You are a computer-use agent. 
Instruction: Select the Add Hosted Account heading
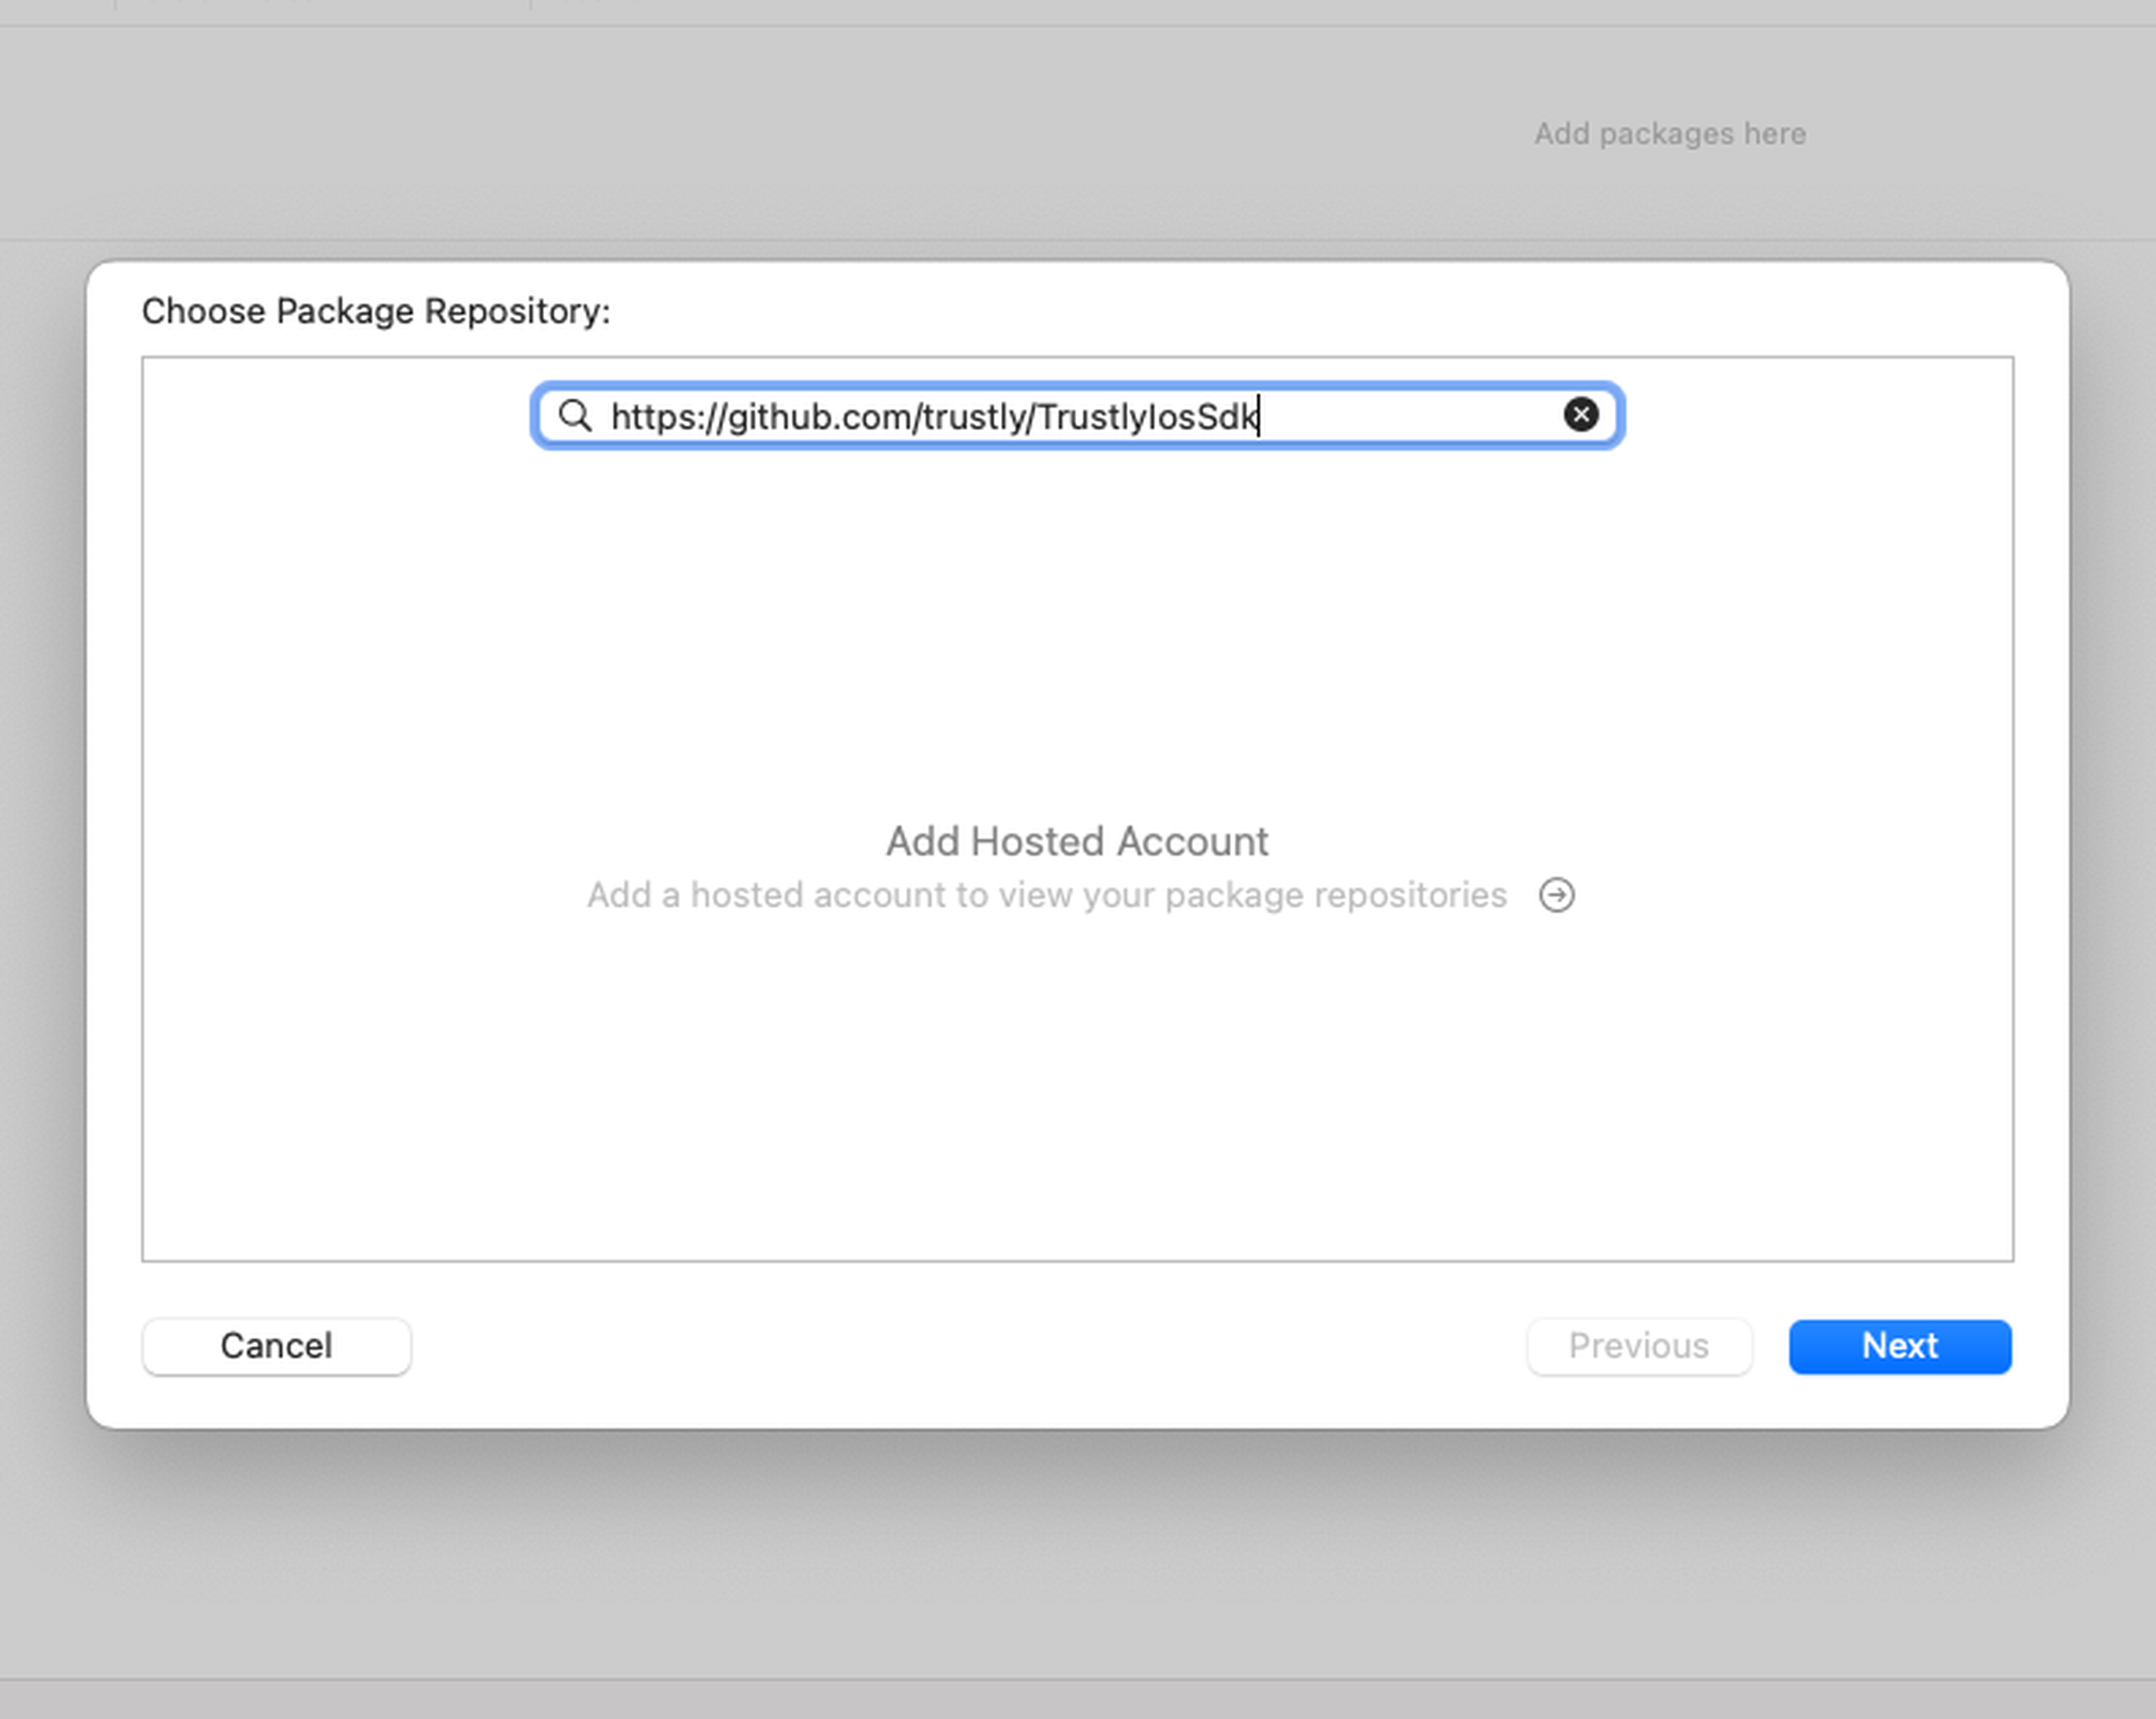point(1077,841)
